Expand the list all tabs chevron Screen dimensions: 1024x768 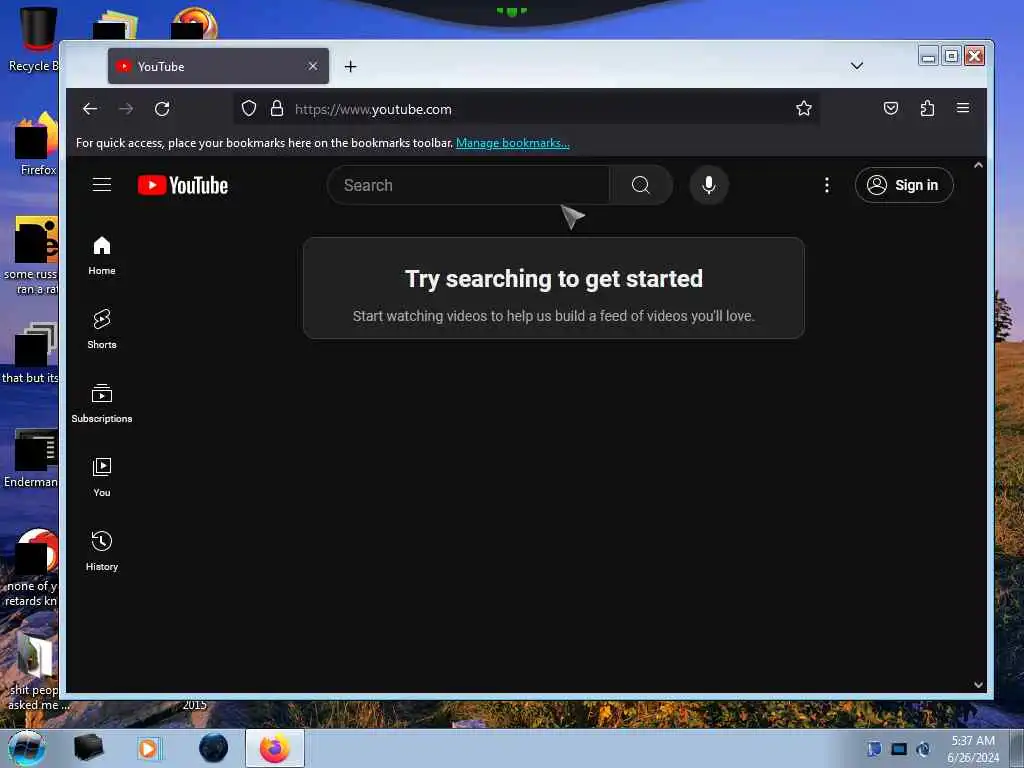[x=857, y=66]
